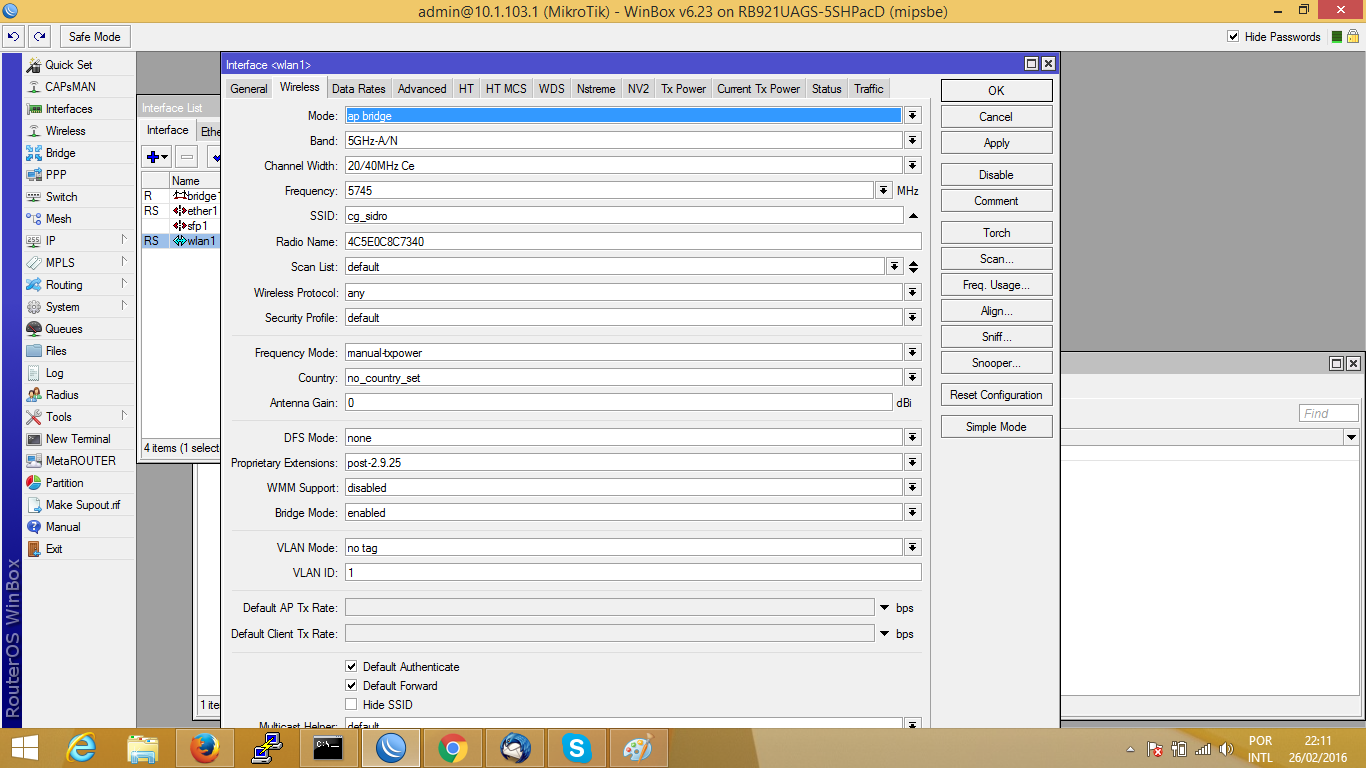This screenshot has height=768, width=1366.
Task: Expand the Default AP Tx Rate field
Action: [x=884, y=608]
